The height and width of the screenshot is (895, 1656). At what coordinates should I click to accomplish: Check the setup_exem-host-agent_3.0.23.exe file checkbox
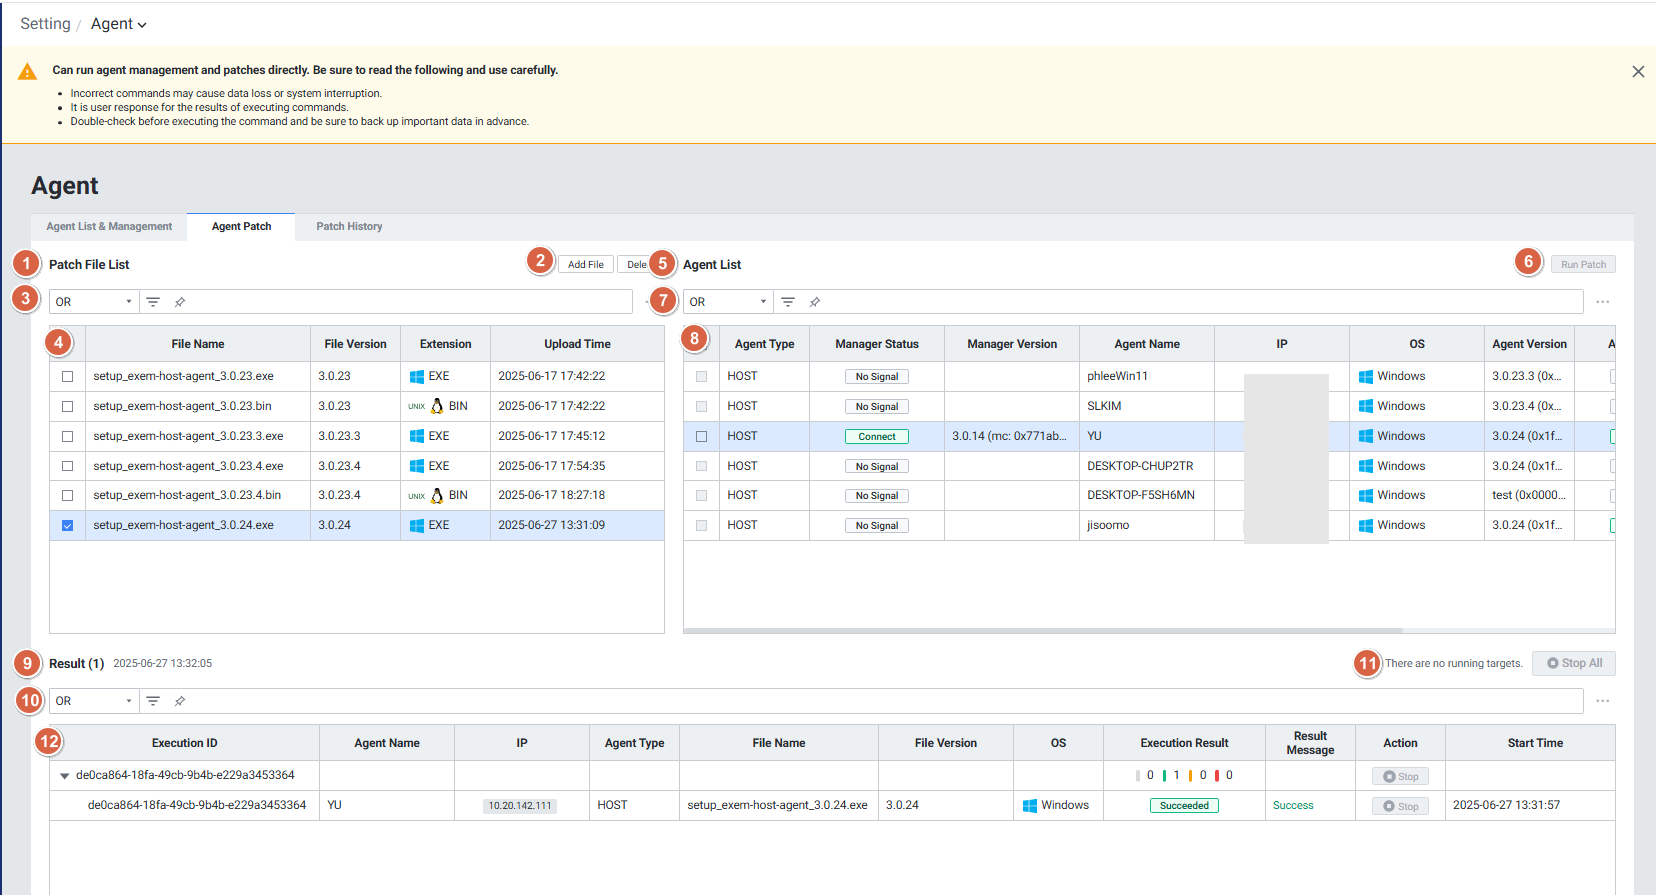[68, 377]
